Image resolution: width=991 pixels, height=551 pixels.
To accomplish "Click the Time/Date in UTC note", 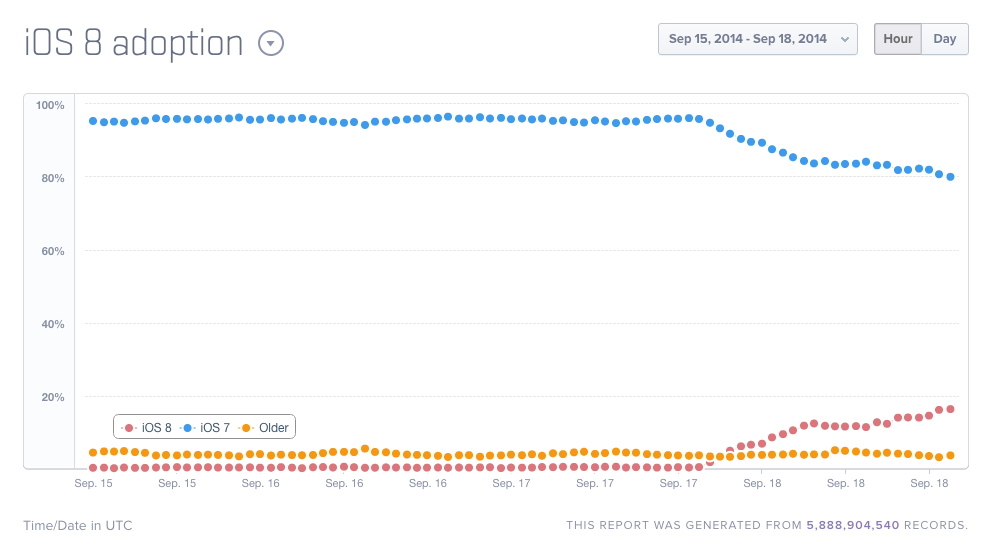I will (x=78, y=525).
